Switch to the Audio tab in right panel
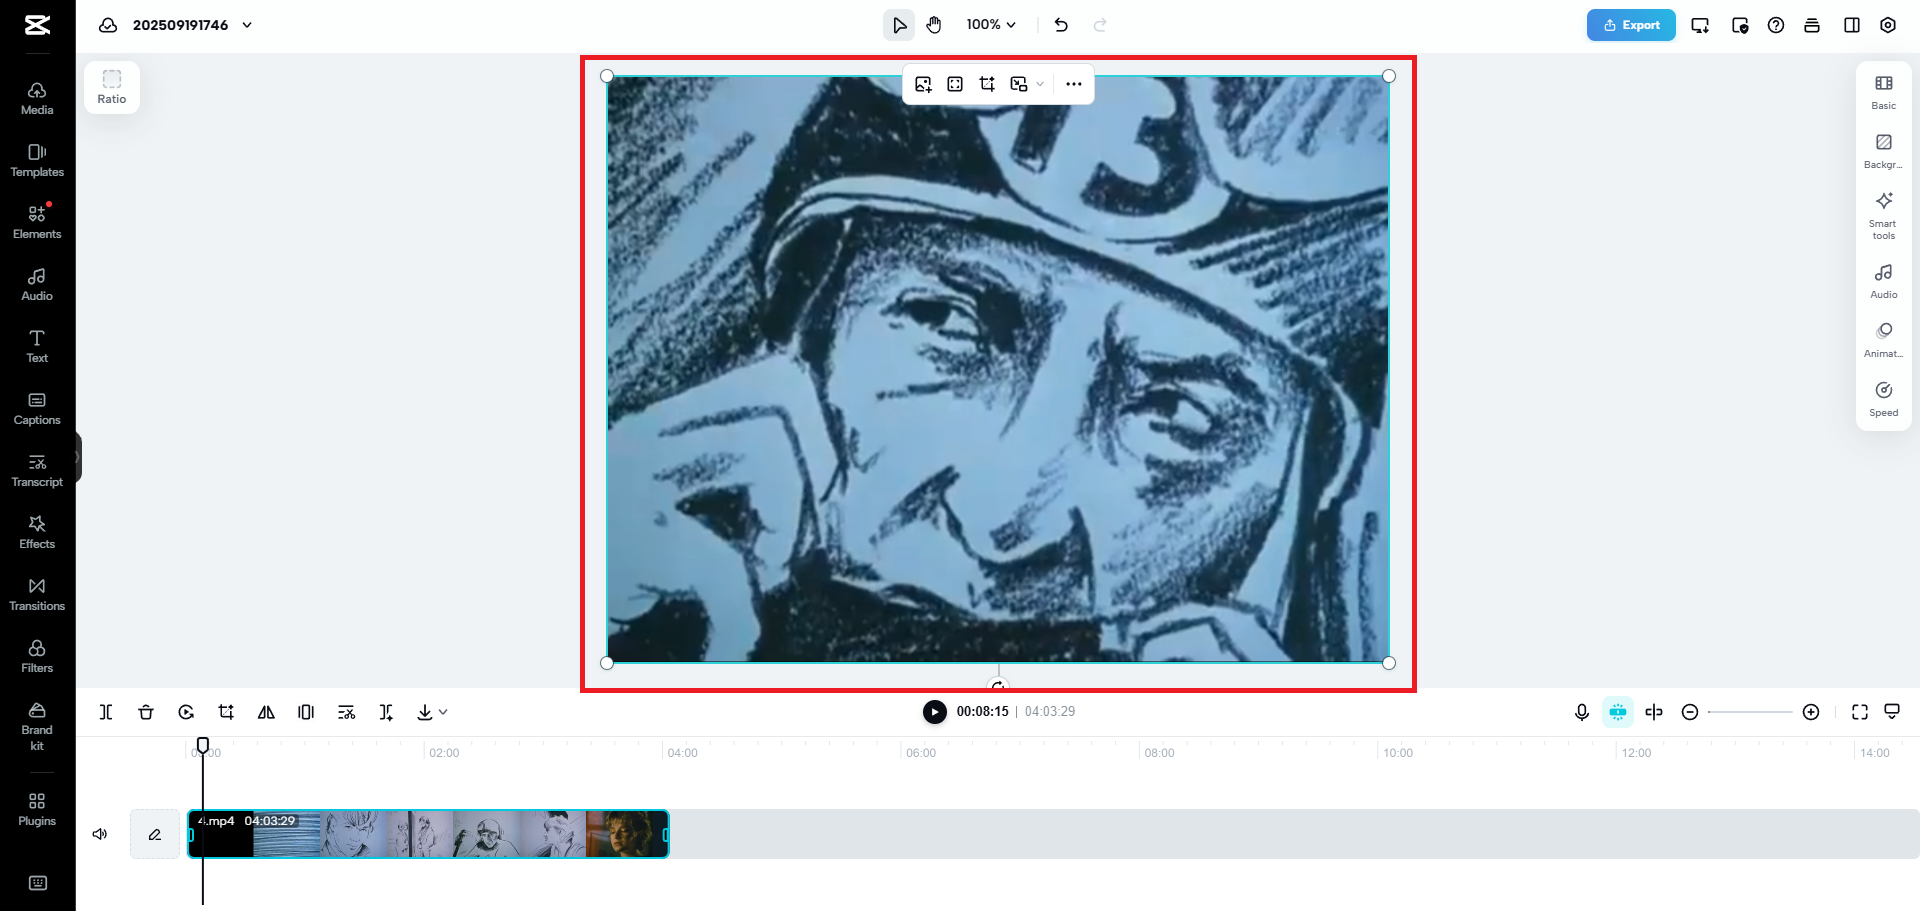1920x911 pixels. (x=1883, y=281)
